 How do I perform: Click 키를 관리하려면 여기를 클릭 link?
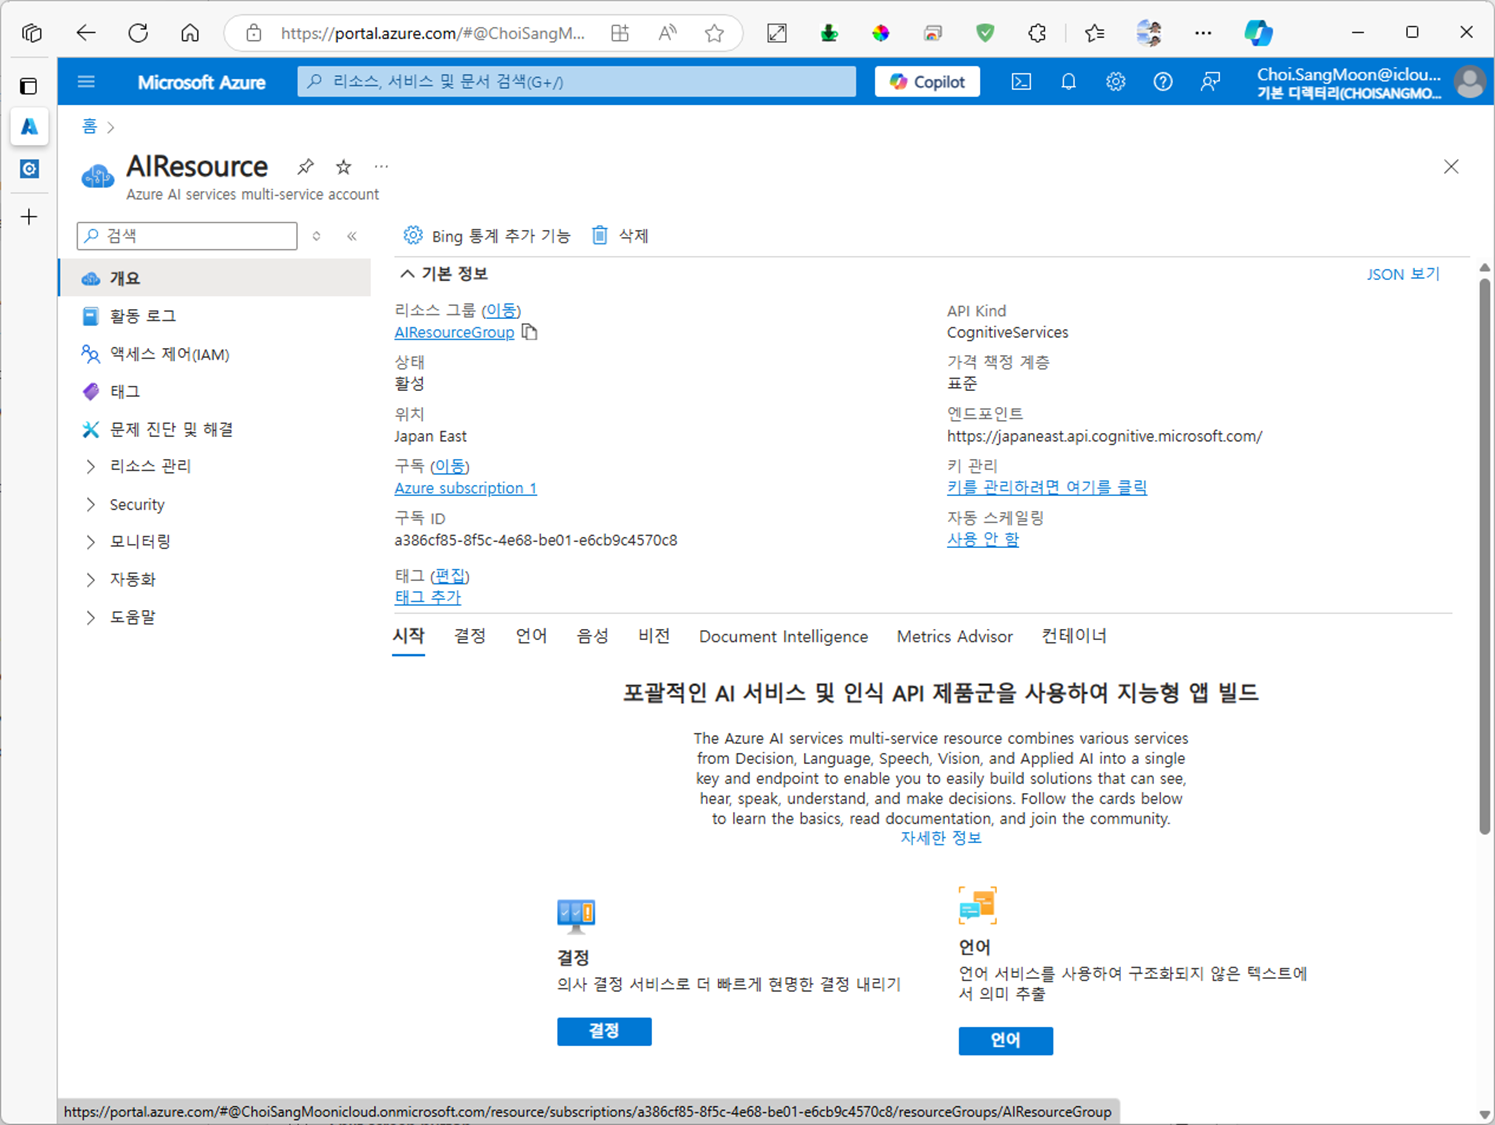click(x=1047, y=487)
